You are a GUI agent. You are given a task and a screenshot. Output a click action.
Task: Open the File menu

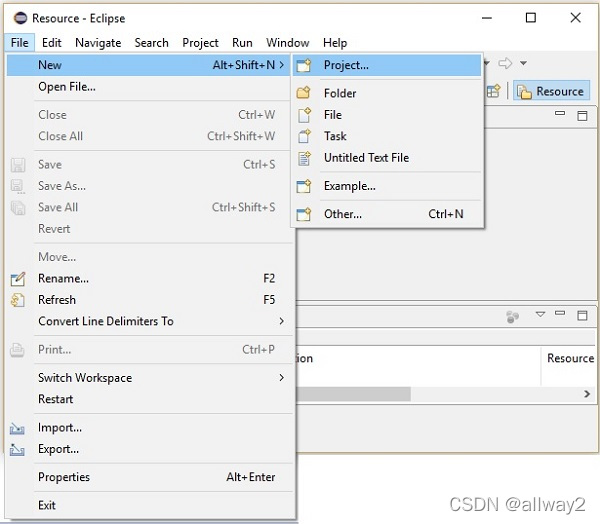[x=20, y=42]
